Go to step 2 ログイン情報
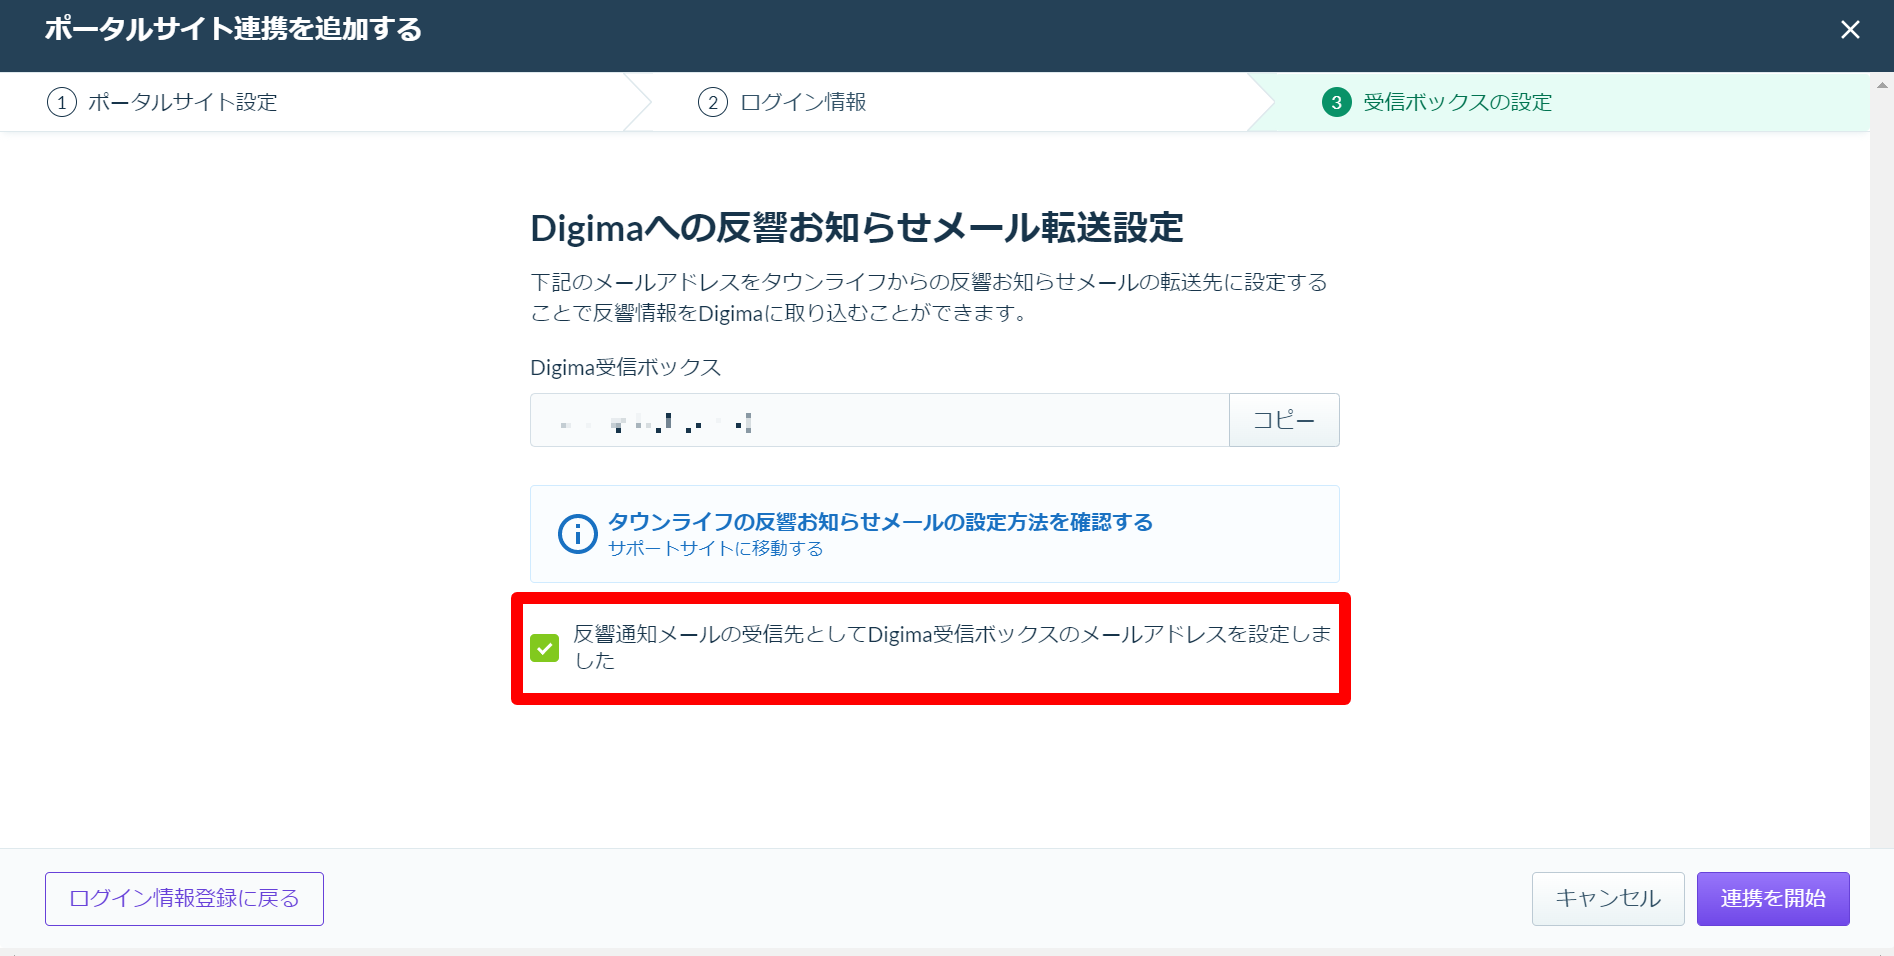 (782, 102)
